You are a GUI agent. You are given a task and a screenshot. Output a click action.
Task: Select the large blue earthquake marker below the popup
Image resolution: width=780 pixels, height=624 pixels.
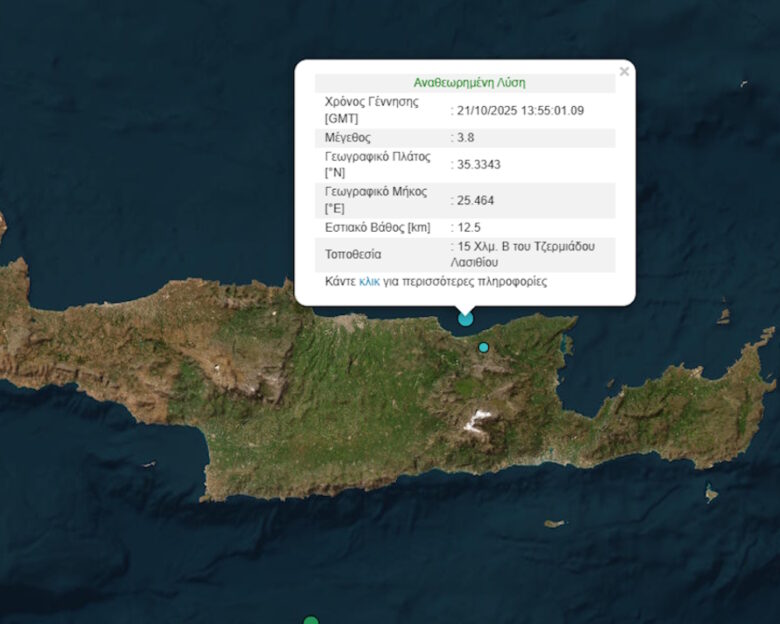(466, 318)
